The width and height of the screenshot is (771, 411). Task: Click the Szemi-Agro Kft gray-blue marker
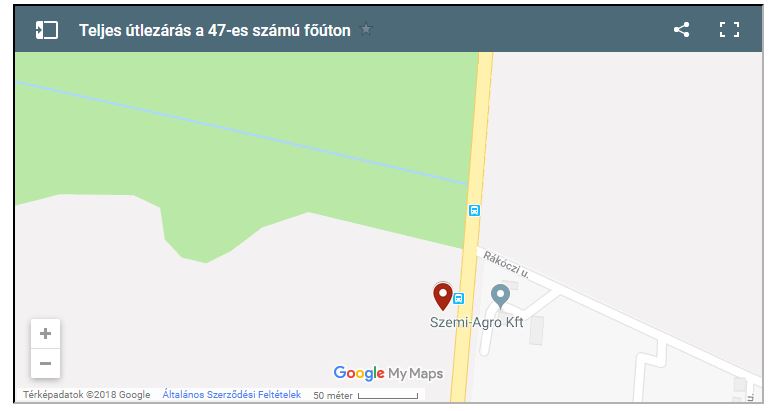pyautogui.click(x=500, y=297)
